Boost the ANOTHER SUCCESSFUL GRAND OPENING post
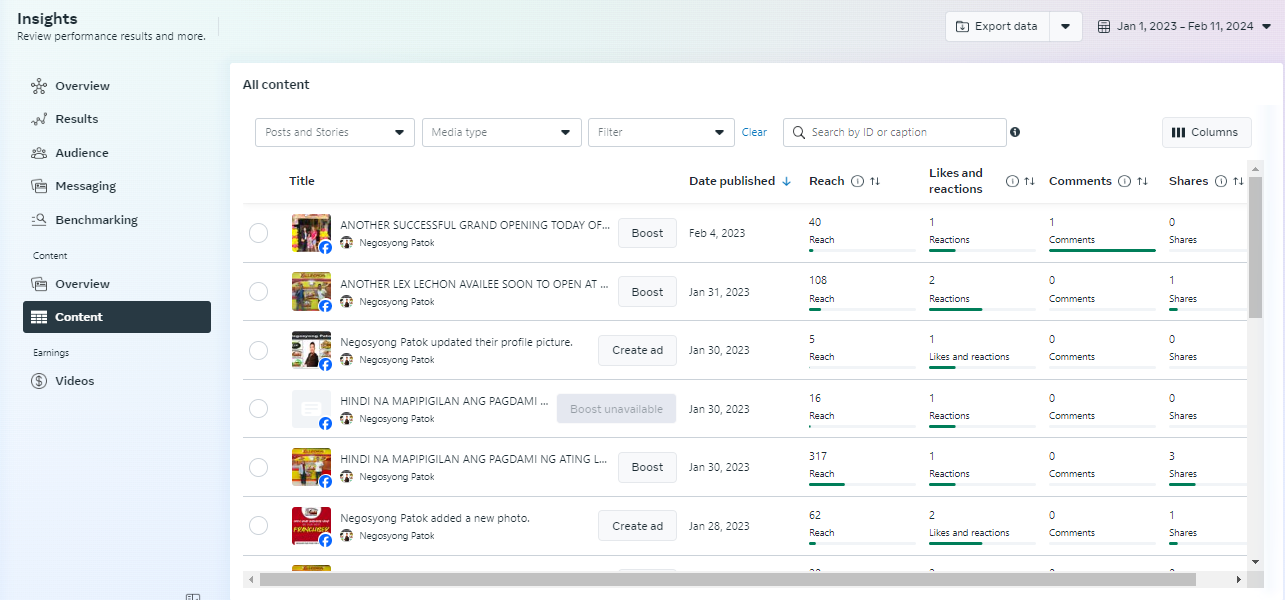The height and width of the screenshot is (600, 1285). 647,233
